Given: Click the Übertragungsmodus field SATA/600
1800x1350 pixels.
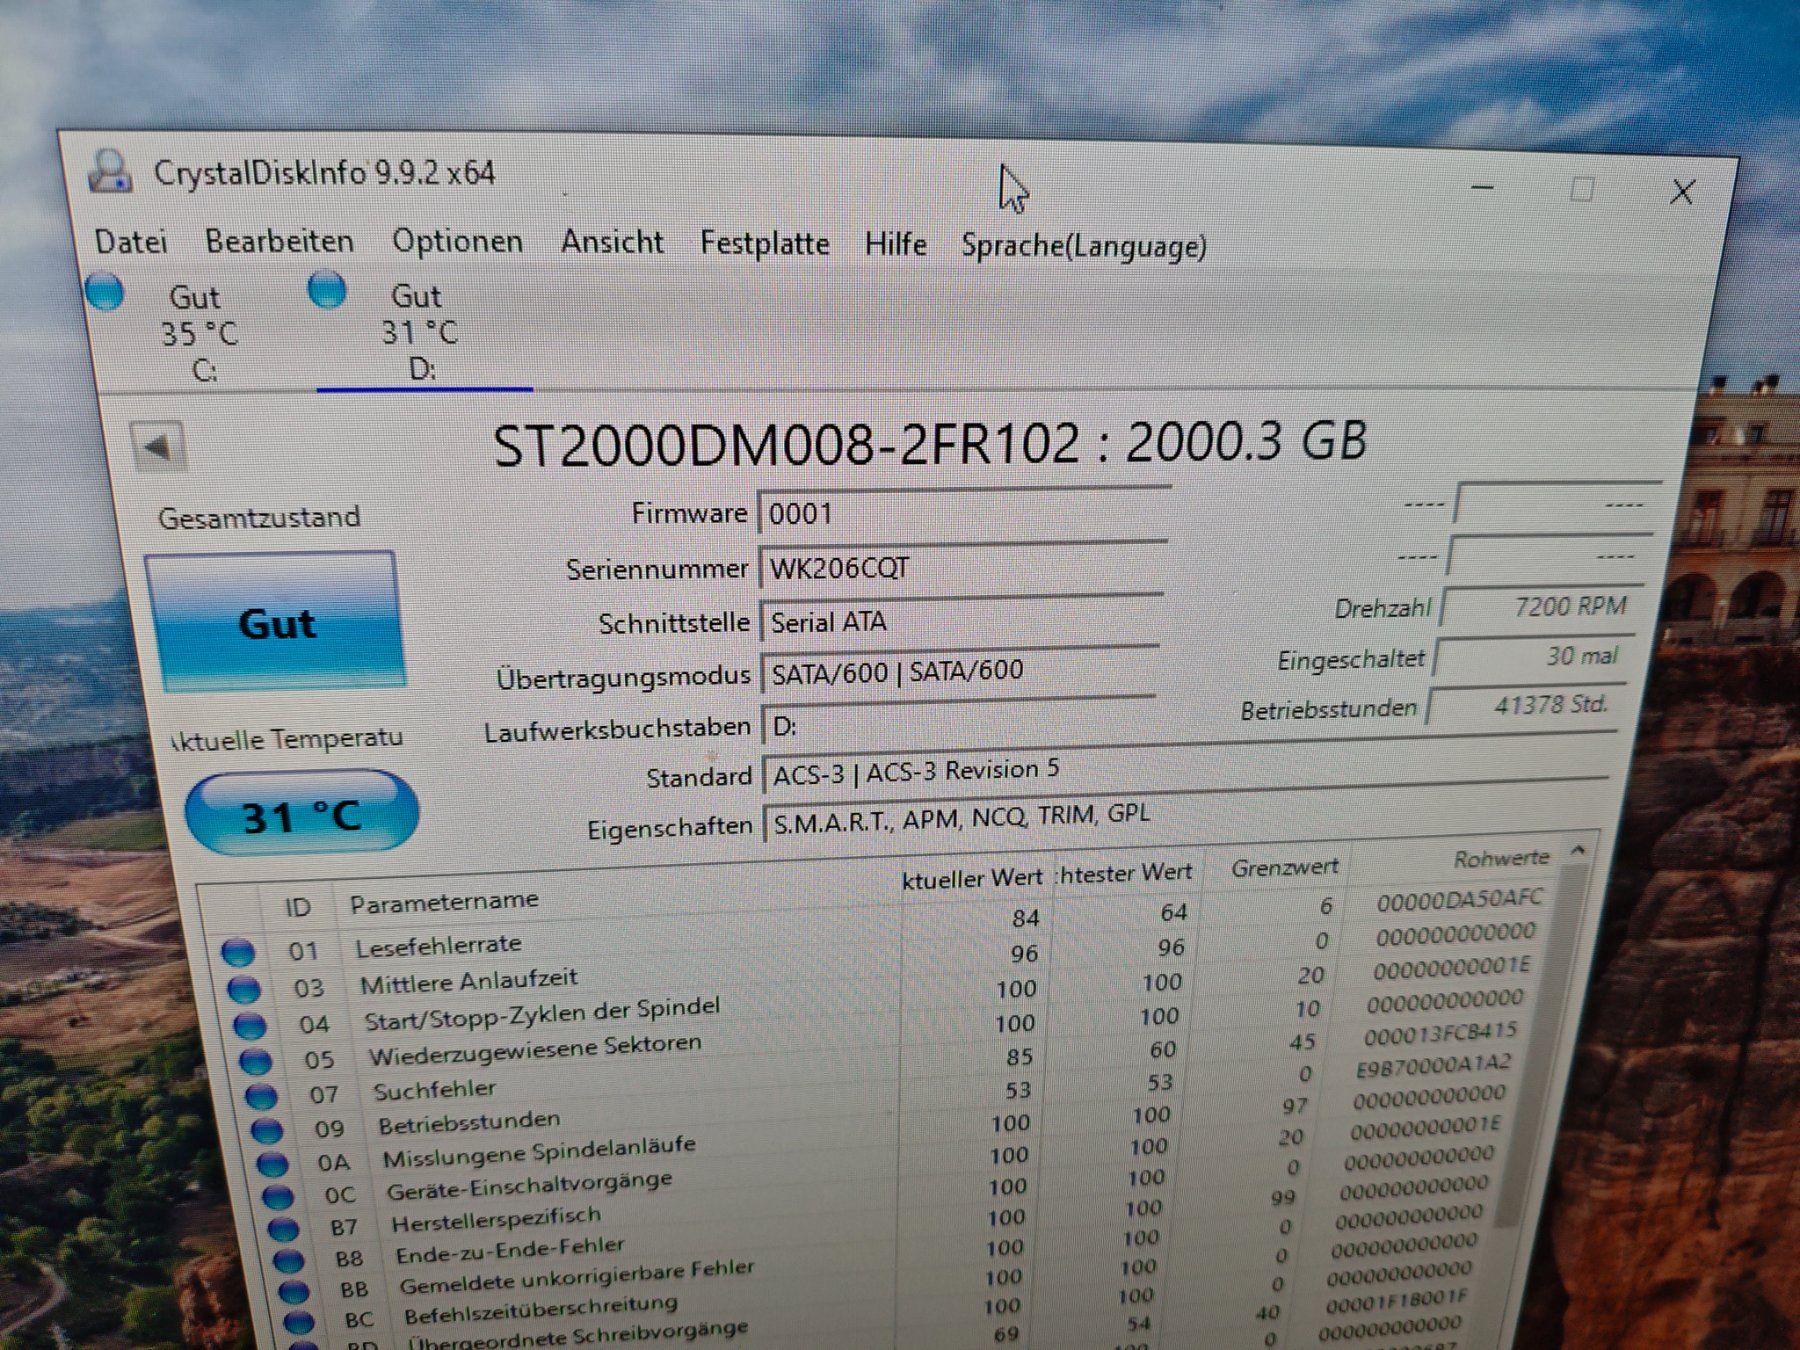Looking at the screenshot, I should [959, 671].
